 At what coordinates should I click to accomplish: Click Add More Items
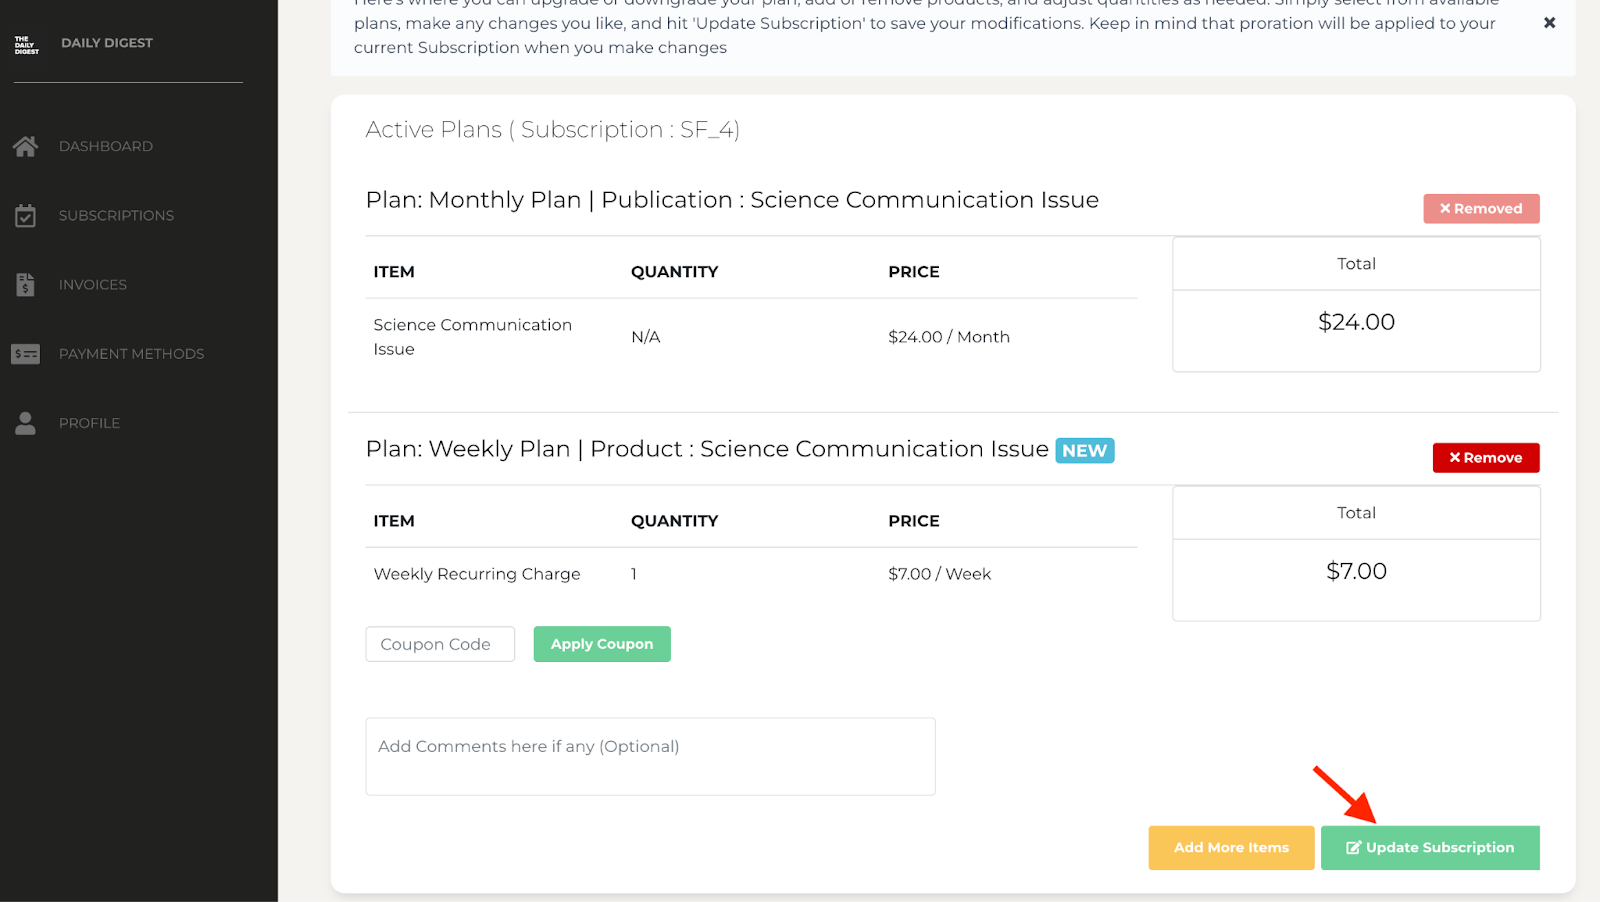tap(1231, 847)
